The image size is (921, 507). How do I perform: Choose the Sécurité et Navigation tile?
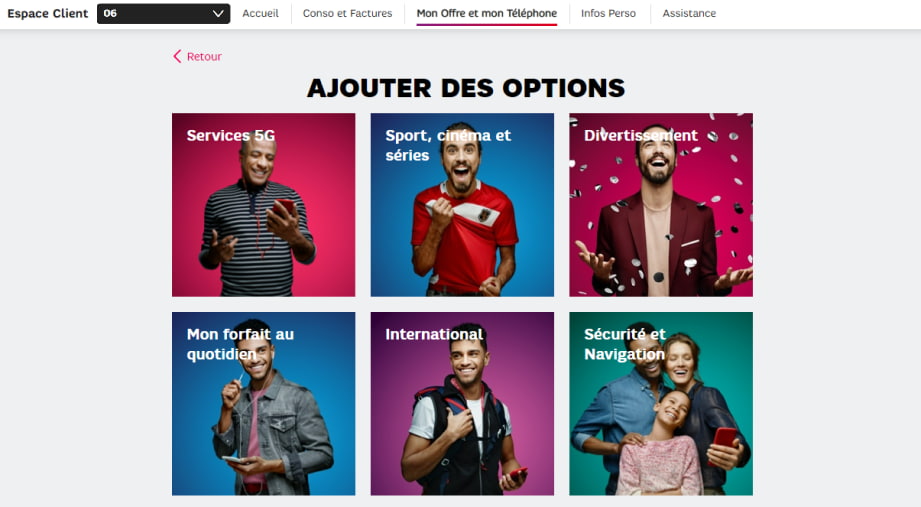[661, 404]
